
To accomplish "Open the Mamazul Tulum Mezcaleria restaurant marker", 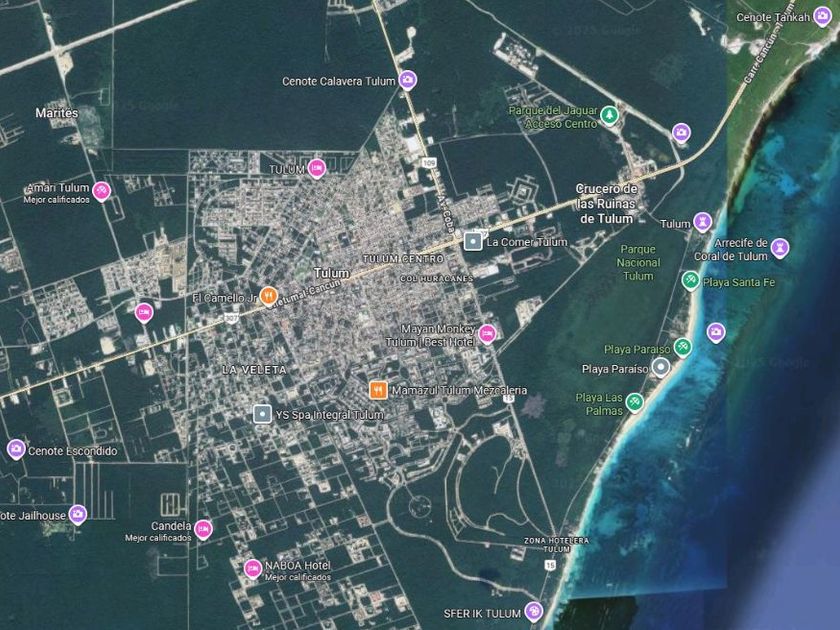I will (379, 390).
